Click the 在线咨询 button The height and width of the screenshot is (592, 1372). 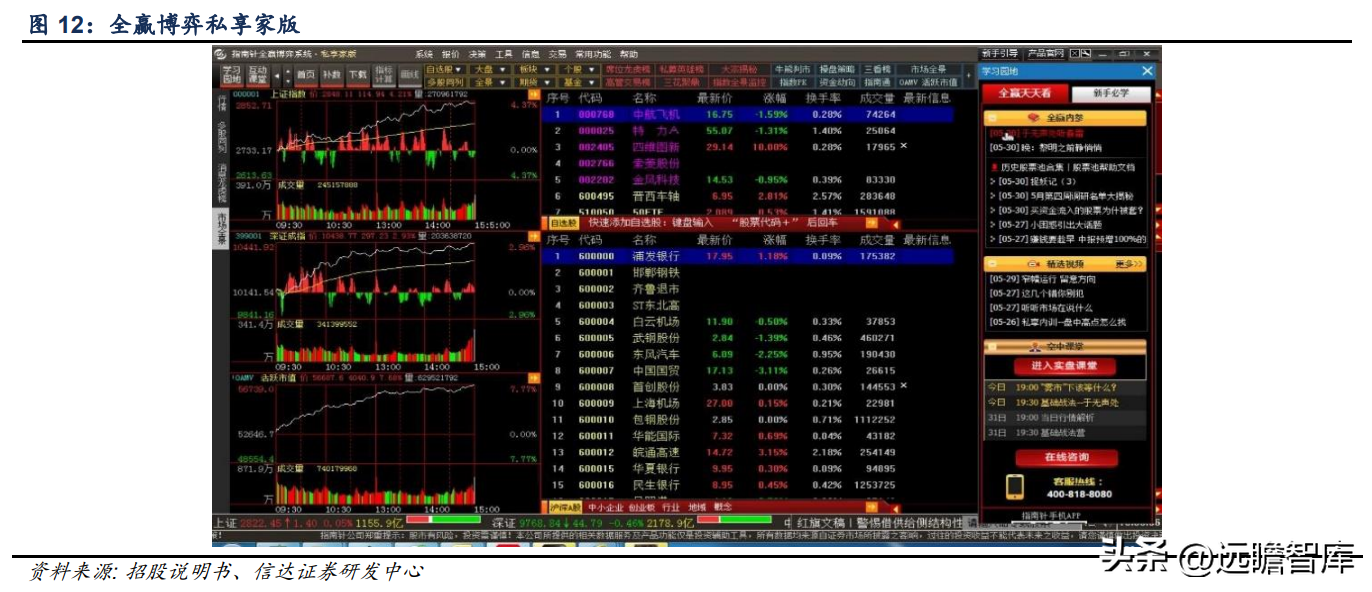pyautogui.click(x=1066, y=457)
